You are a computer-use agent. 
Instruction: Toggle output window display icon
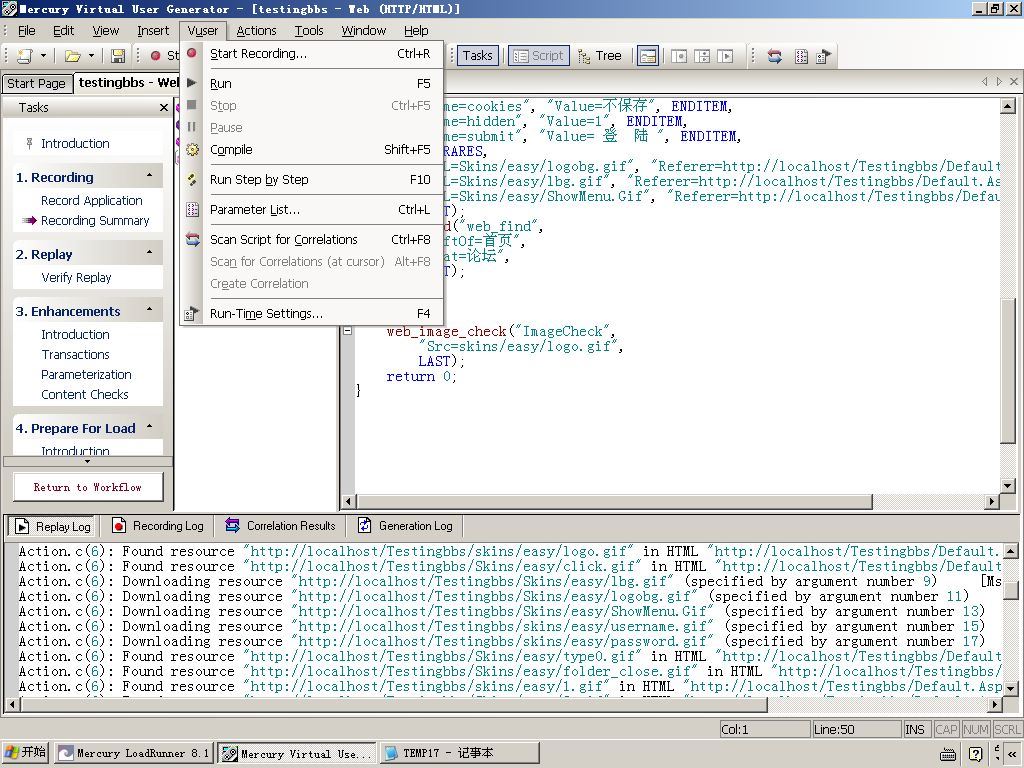[648, 56]
